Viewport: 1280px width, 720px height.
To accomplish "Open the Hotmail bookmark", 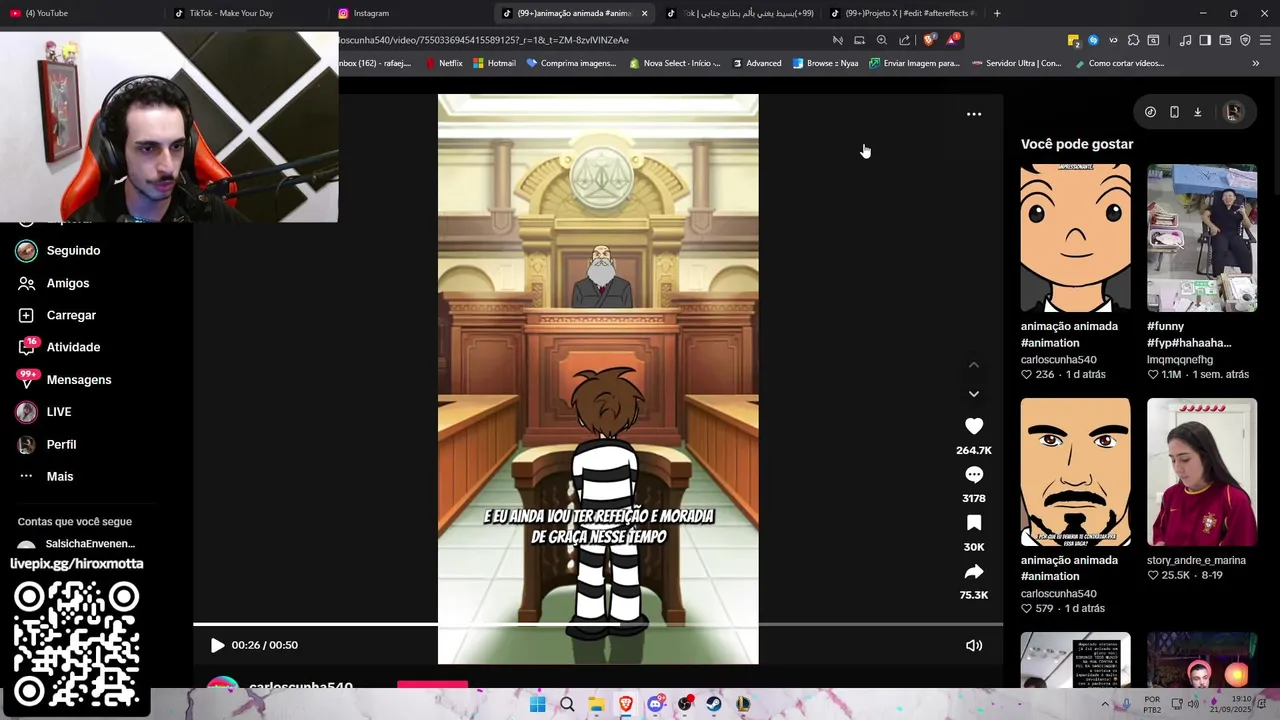I will (494, 63).
